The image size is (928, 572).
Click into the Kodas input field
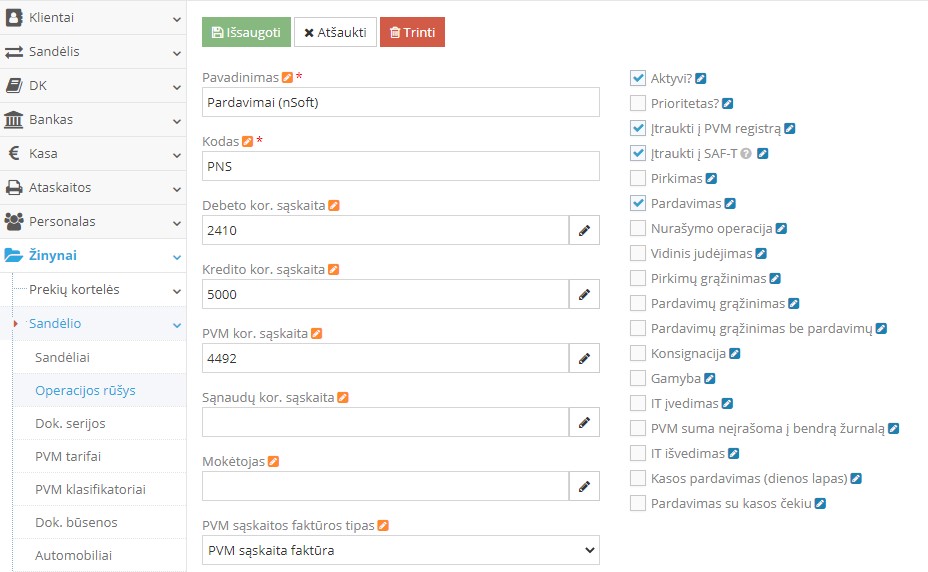(400, 166)
